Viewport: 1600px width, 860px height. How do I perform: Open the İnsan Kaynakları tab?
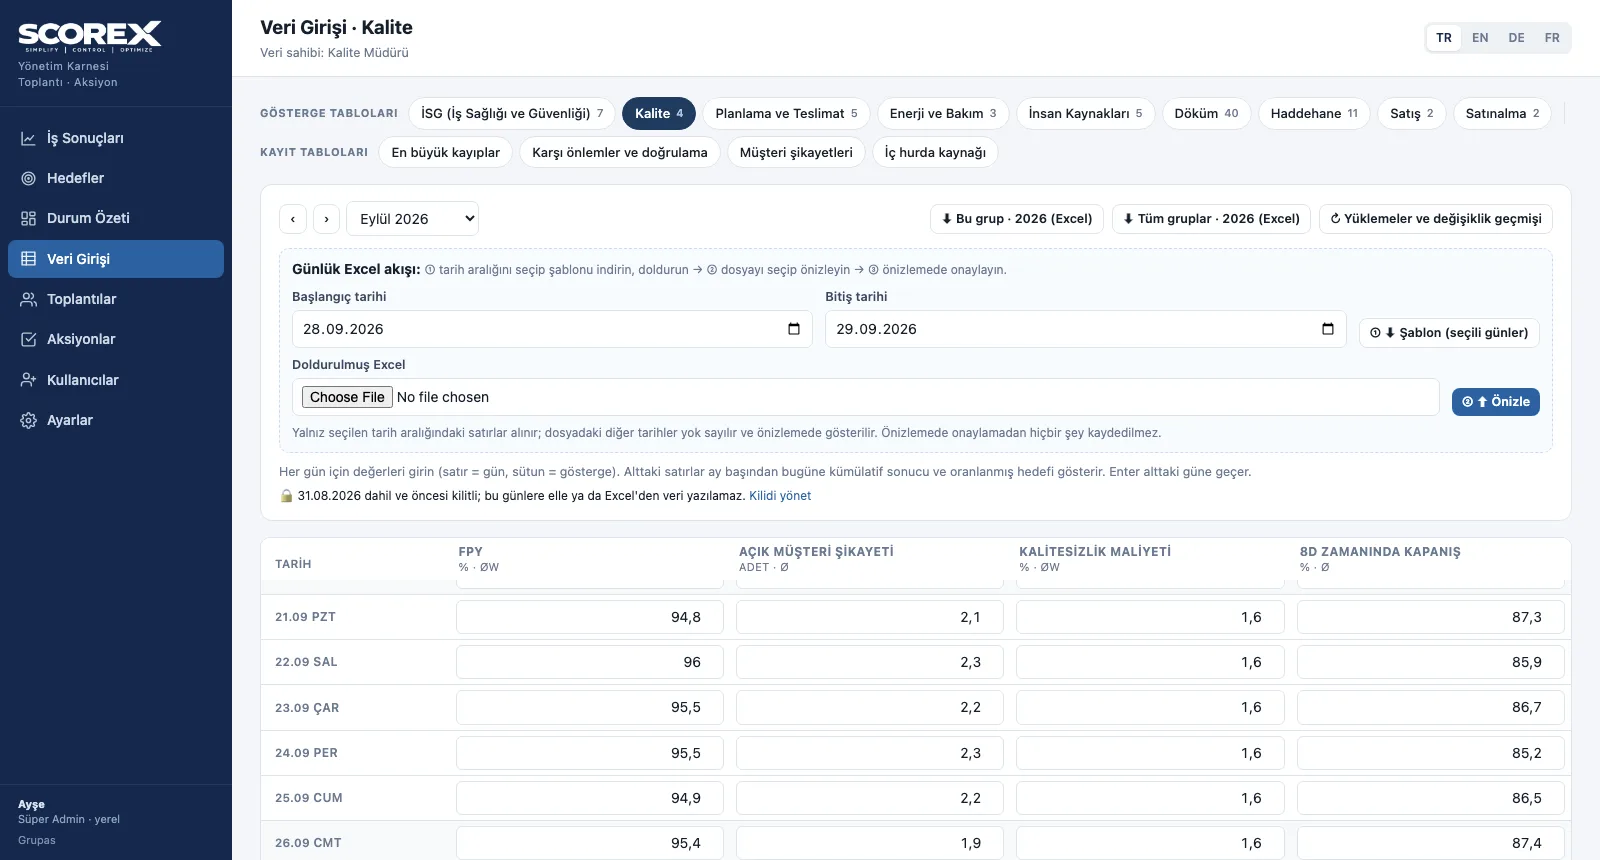click(1085, 113)
